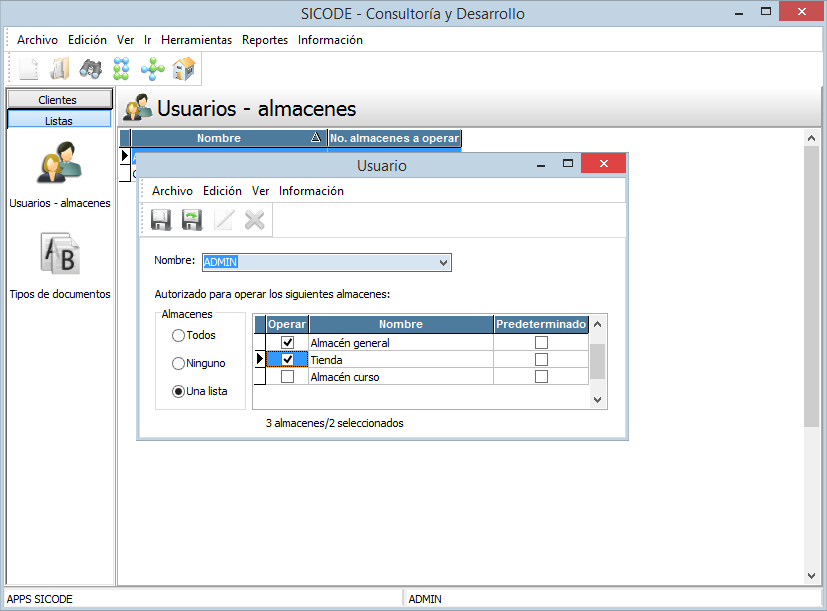This screenshot has height=611, width=827.
Task: Click the open folder icon in main toolbar
Action: point(60,69)
